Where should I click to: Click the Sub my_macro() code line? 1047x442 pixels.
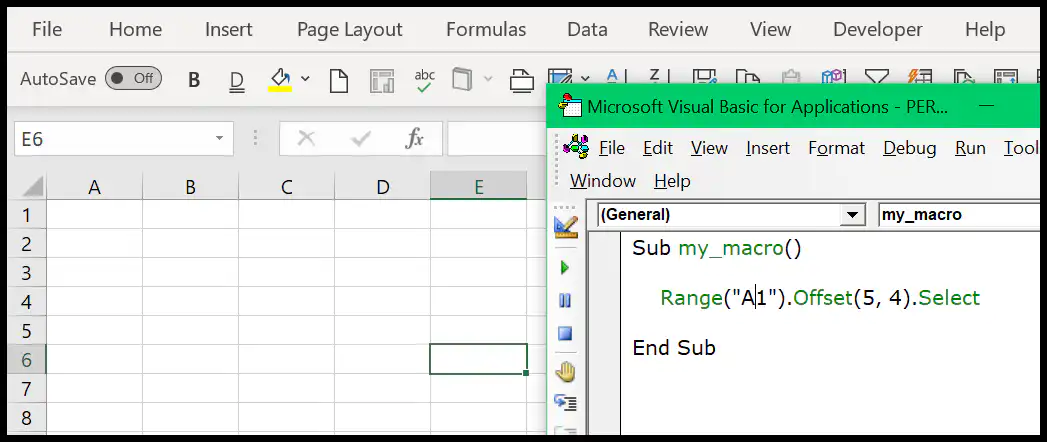(x=716, y=248)
